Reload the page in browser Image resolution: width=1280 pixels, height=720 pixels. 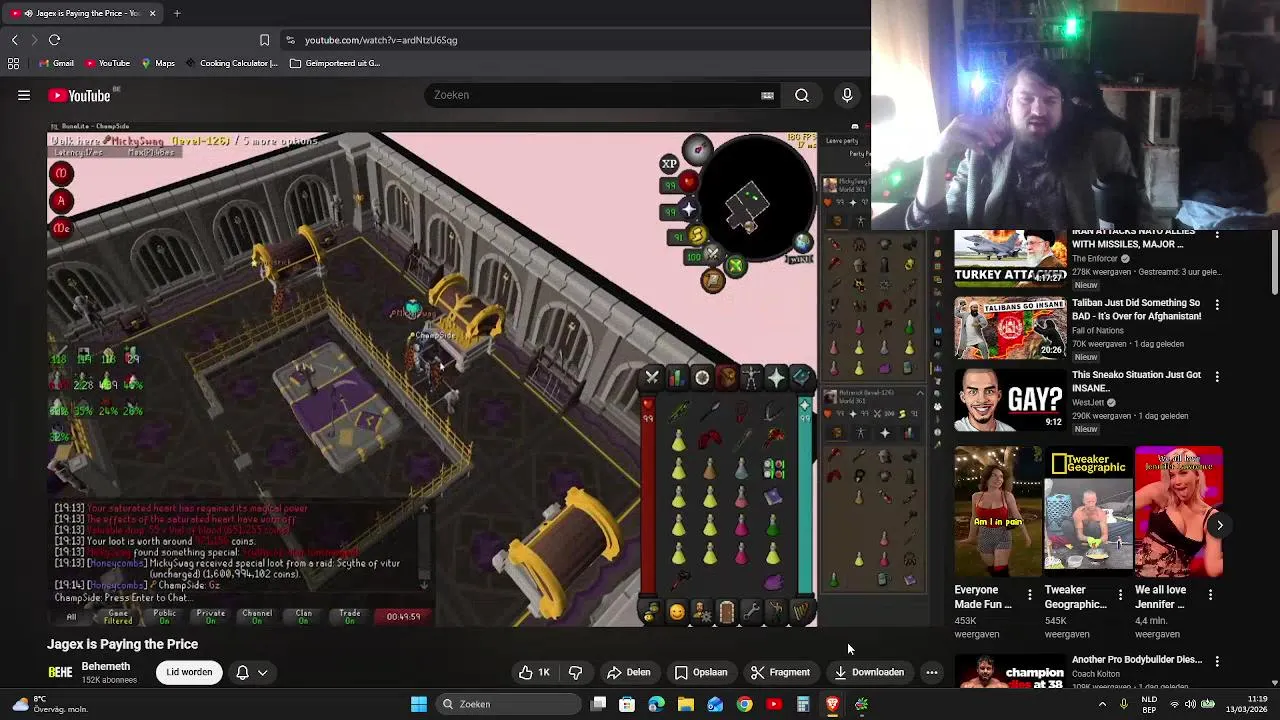tap(54, 40)
